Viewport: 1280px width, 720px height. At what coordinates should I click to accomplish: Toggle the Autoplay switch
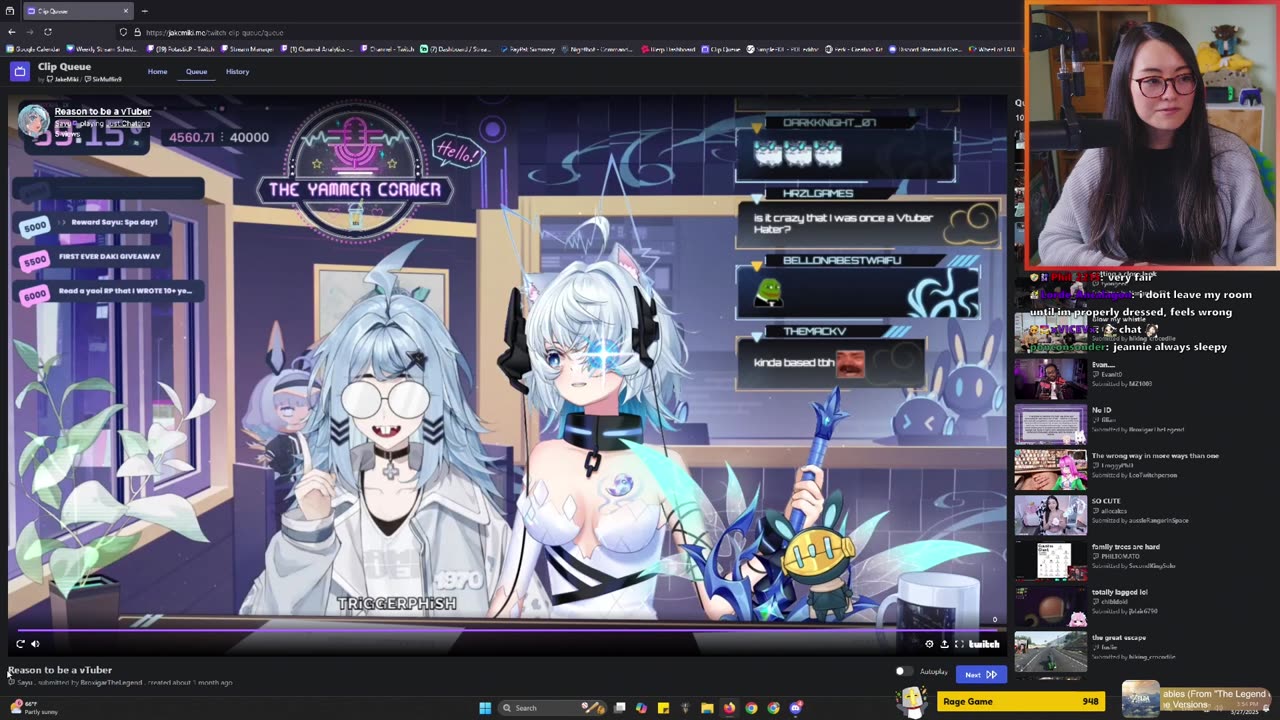[x=903, y=672]
